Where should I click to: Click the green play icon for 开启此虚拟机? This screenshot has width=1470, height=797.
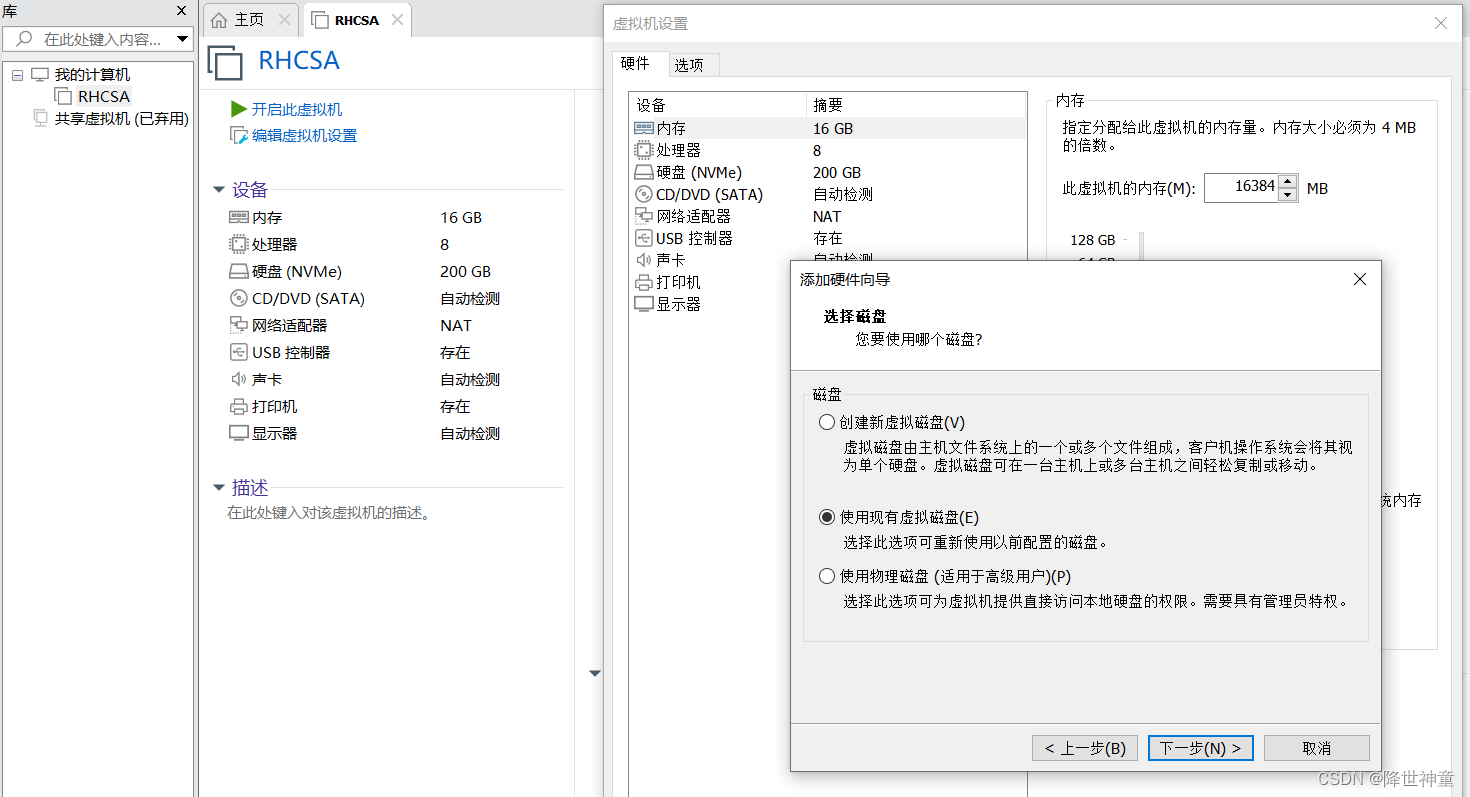[238, 109]
